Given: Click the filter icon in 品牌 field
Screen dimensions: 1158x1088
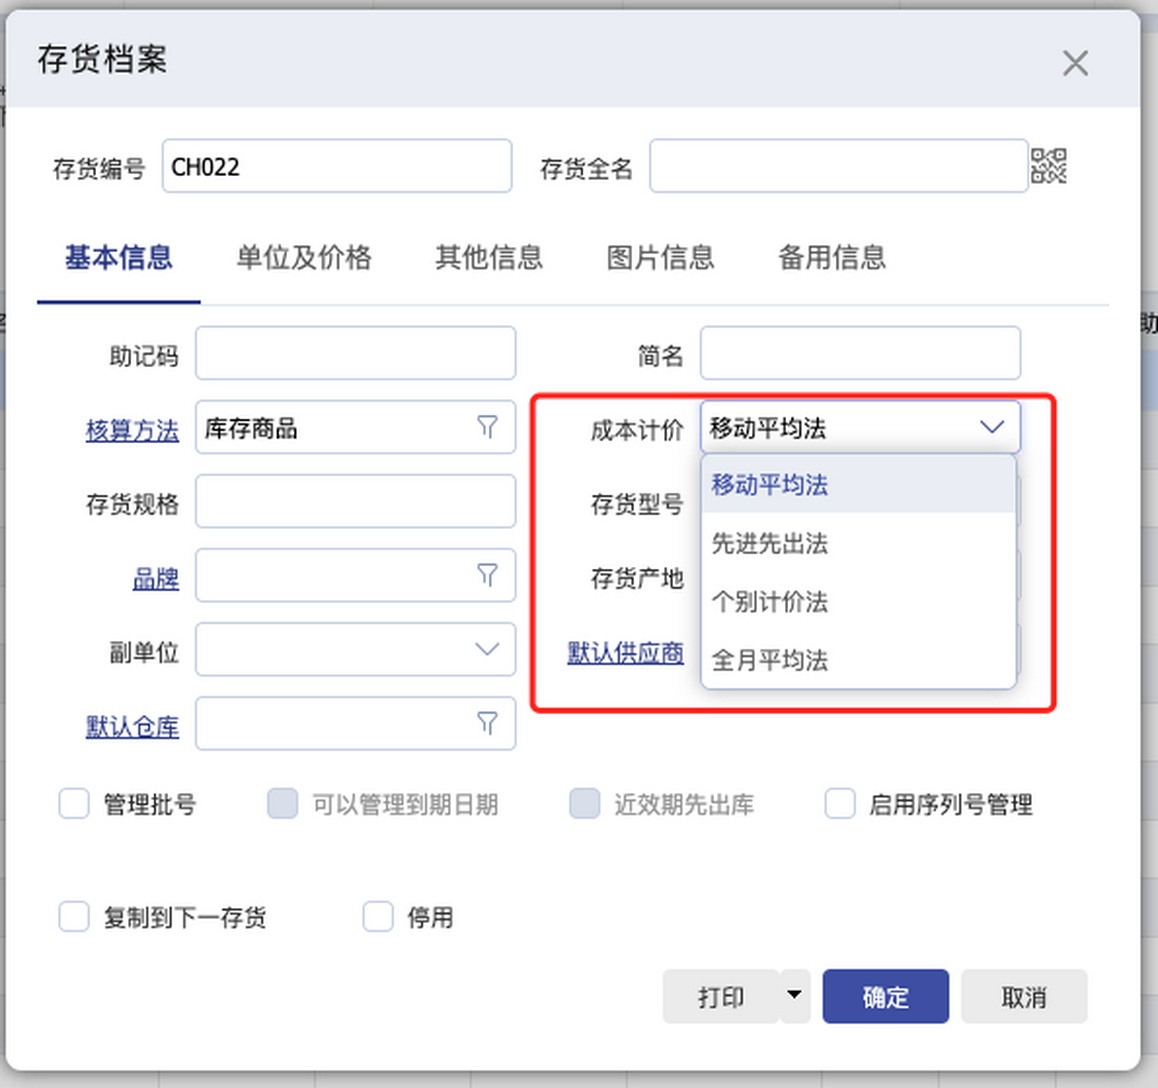Looking at the screenshot, I should (487, 575).
